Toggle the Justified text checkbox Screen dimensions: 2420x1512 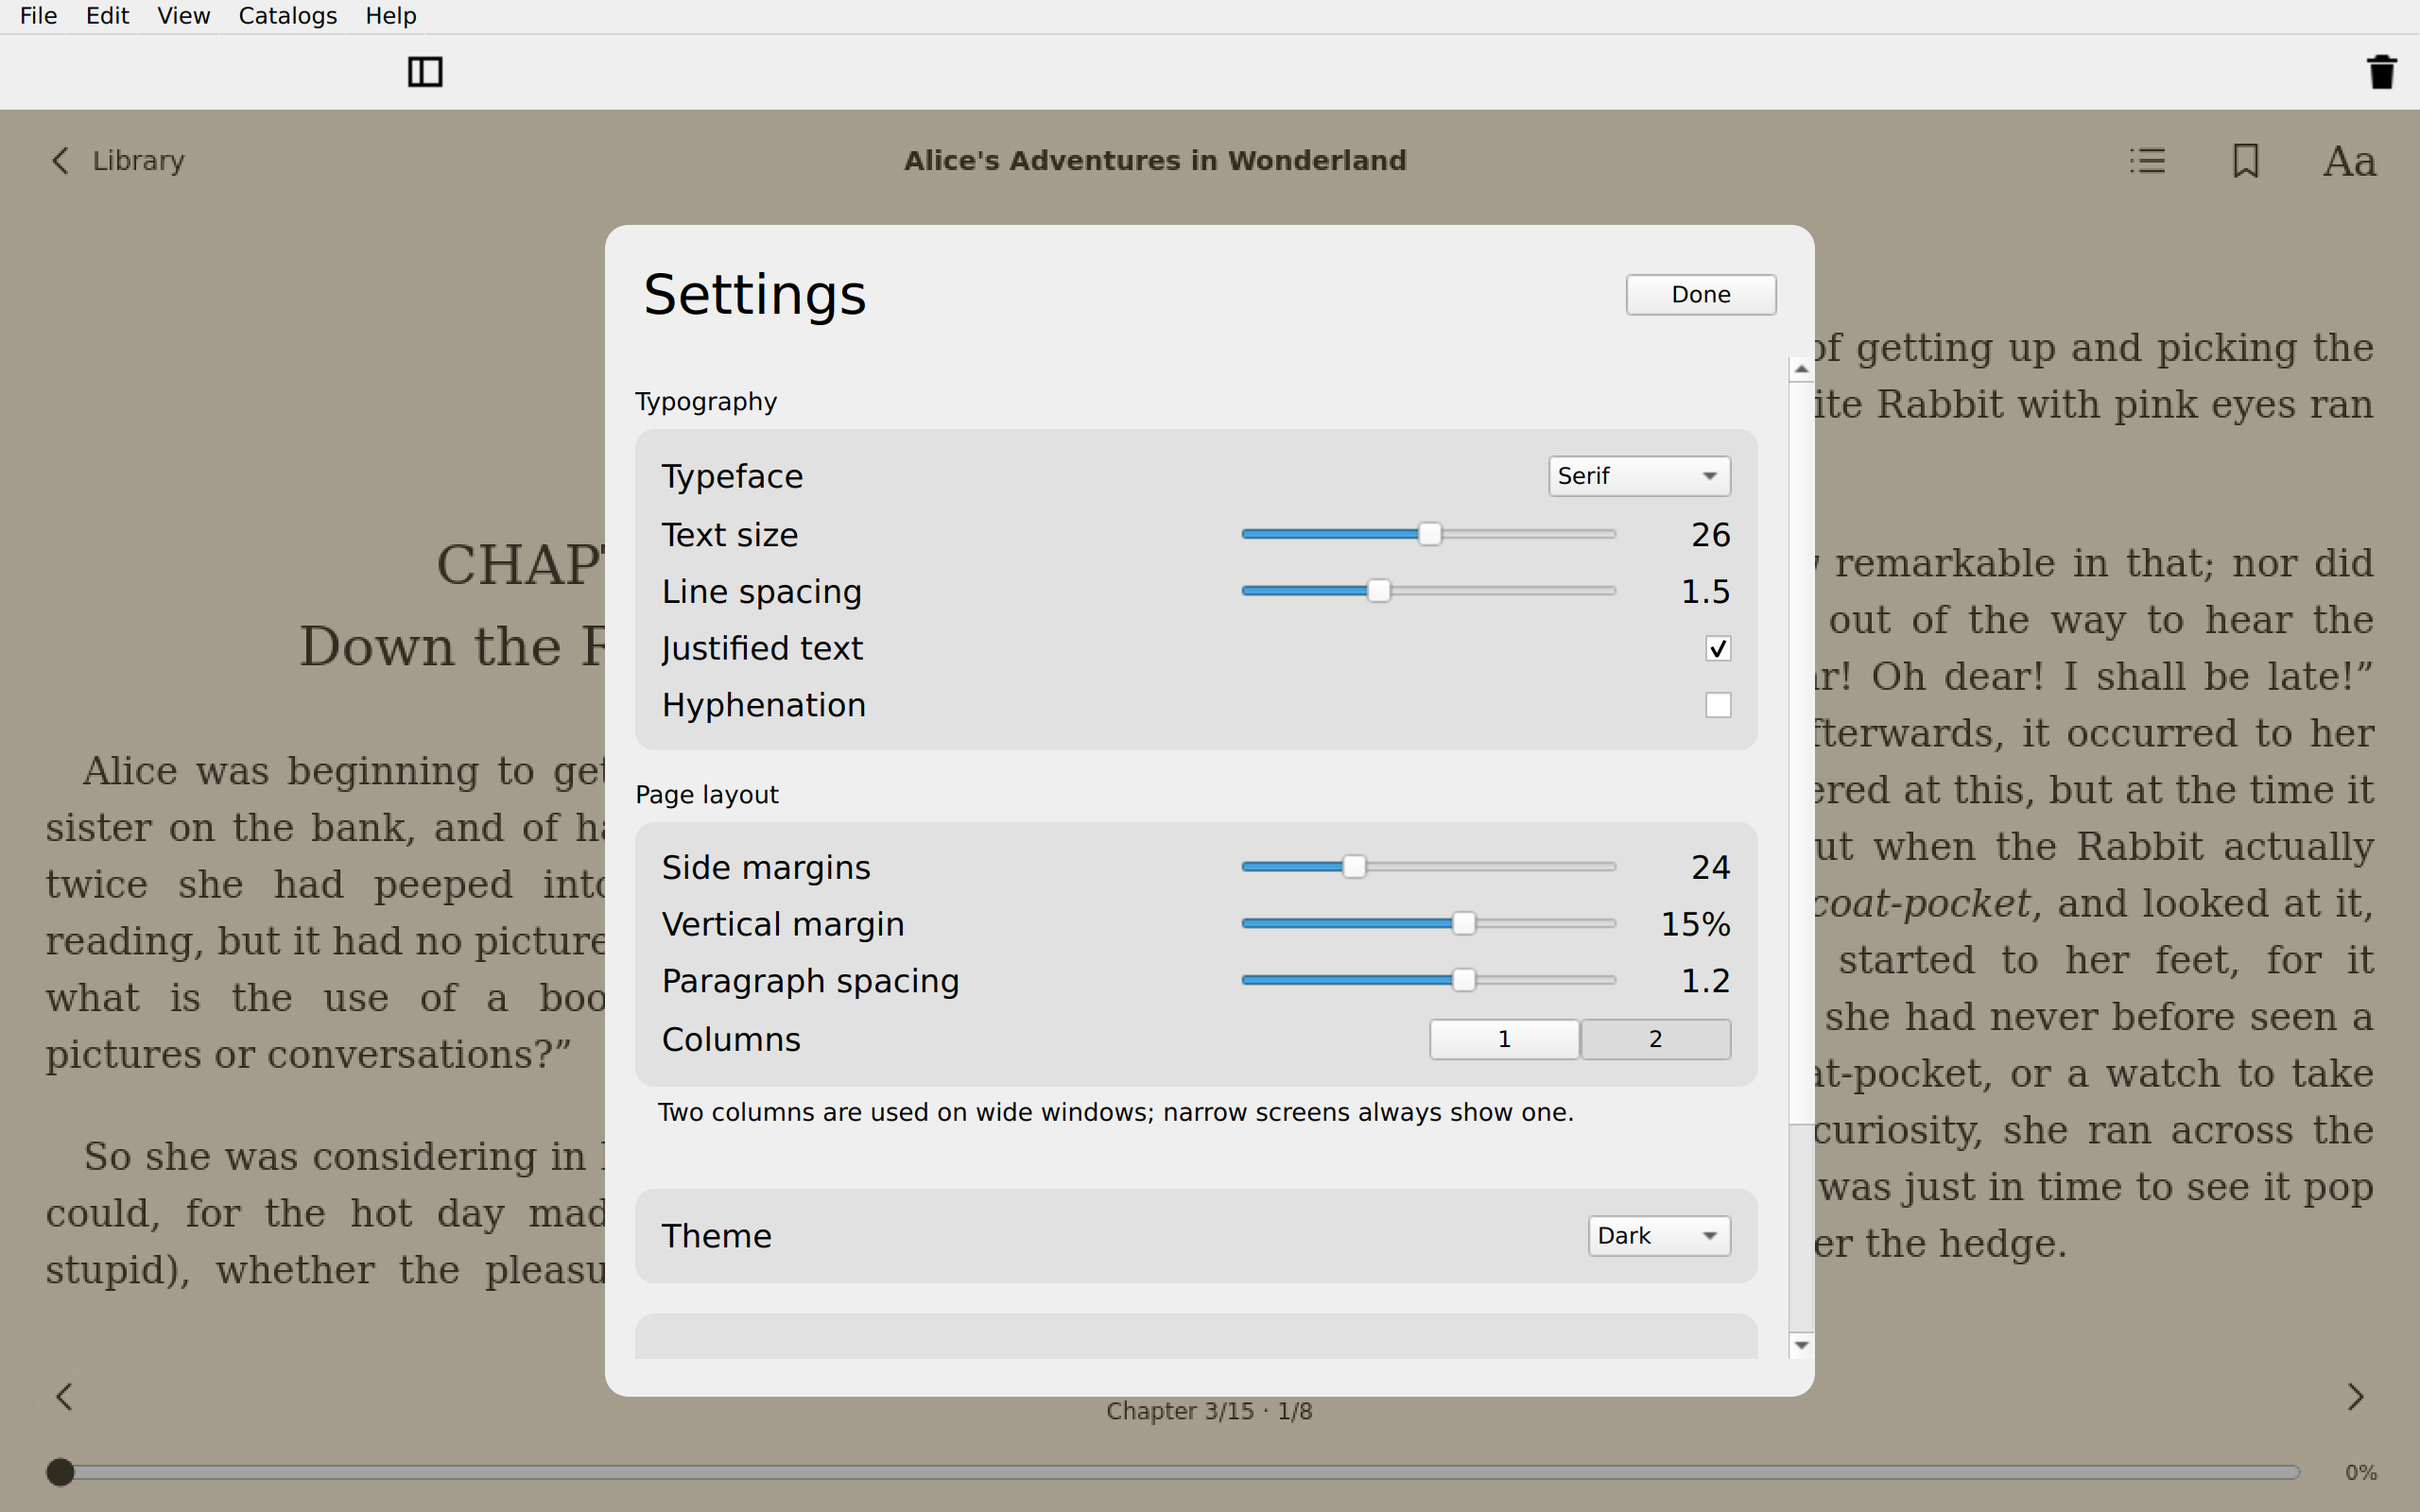pos(1718,648)
